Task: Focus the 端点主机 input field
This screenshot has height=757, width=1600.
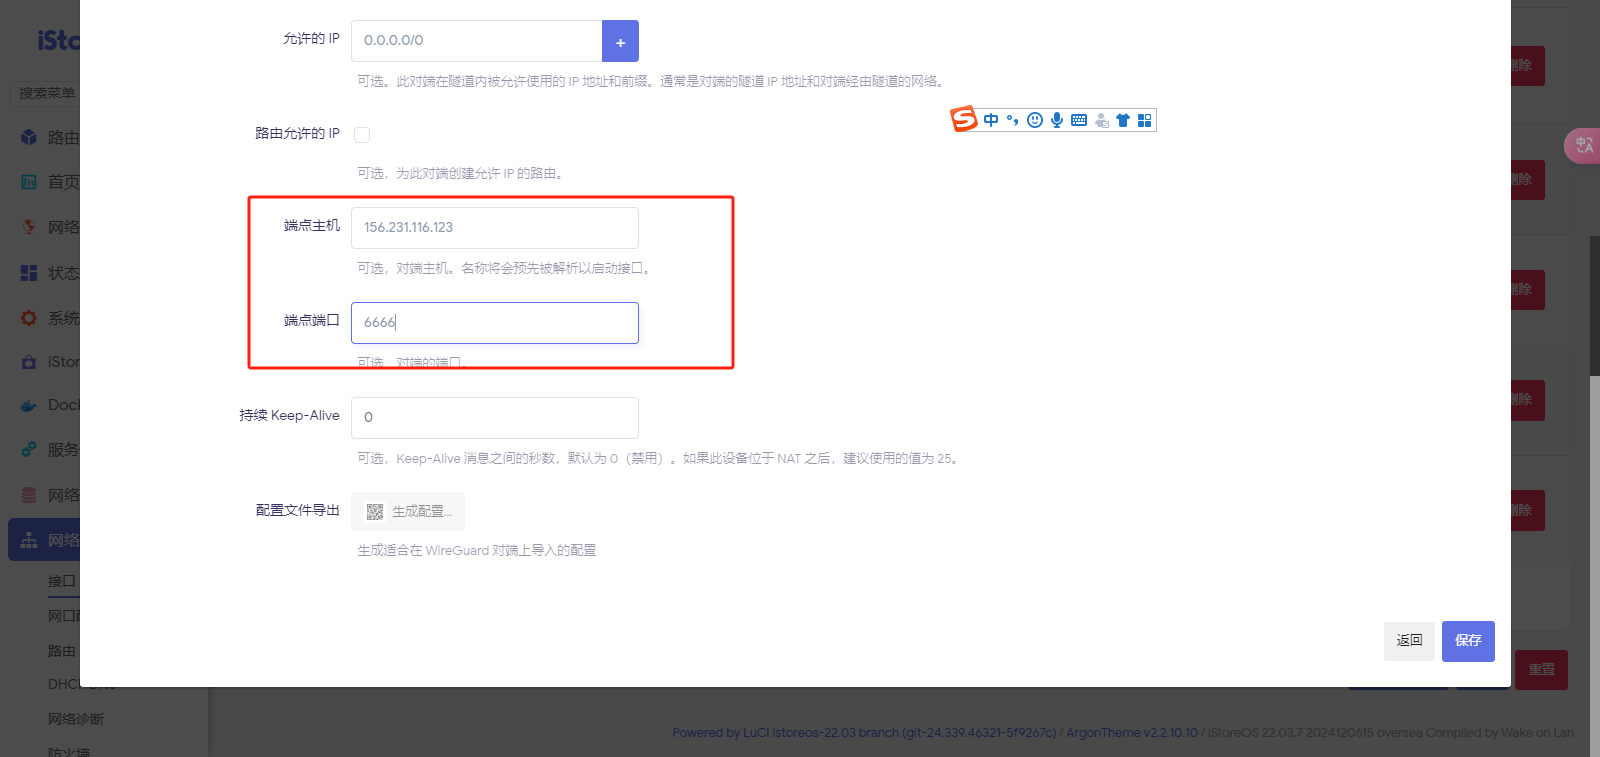Action: 494,228
